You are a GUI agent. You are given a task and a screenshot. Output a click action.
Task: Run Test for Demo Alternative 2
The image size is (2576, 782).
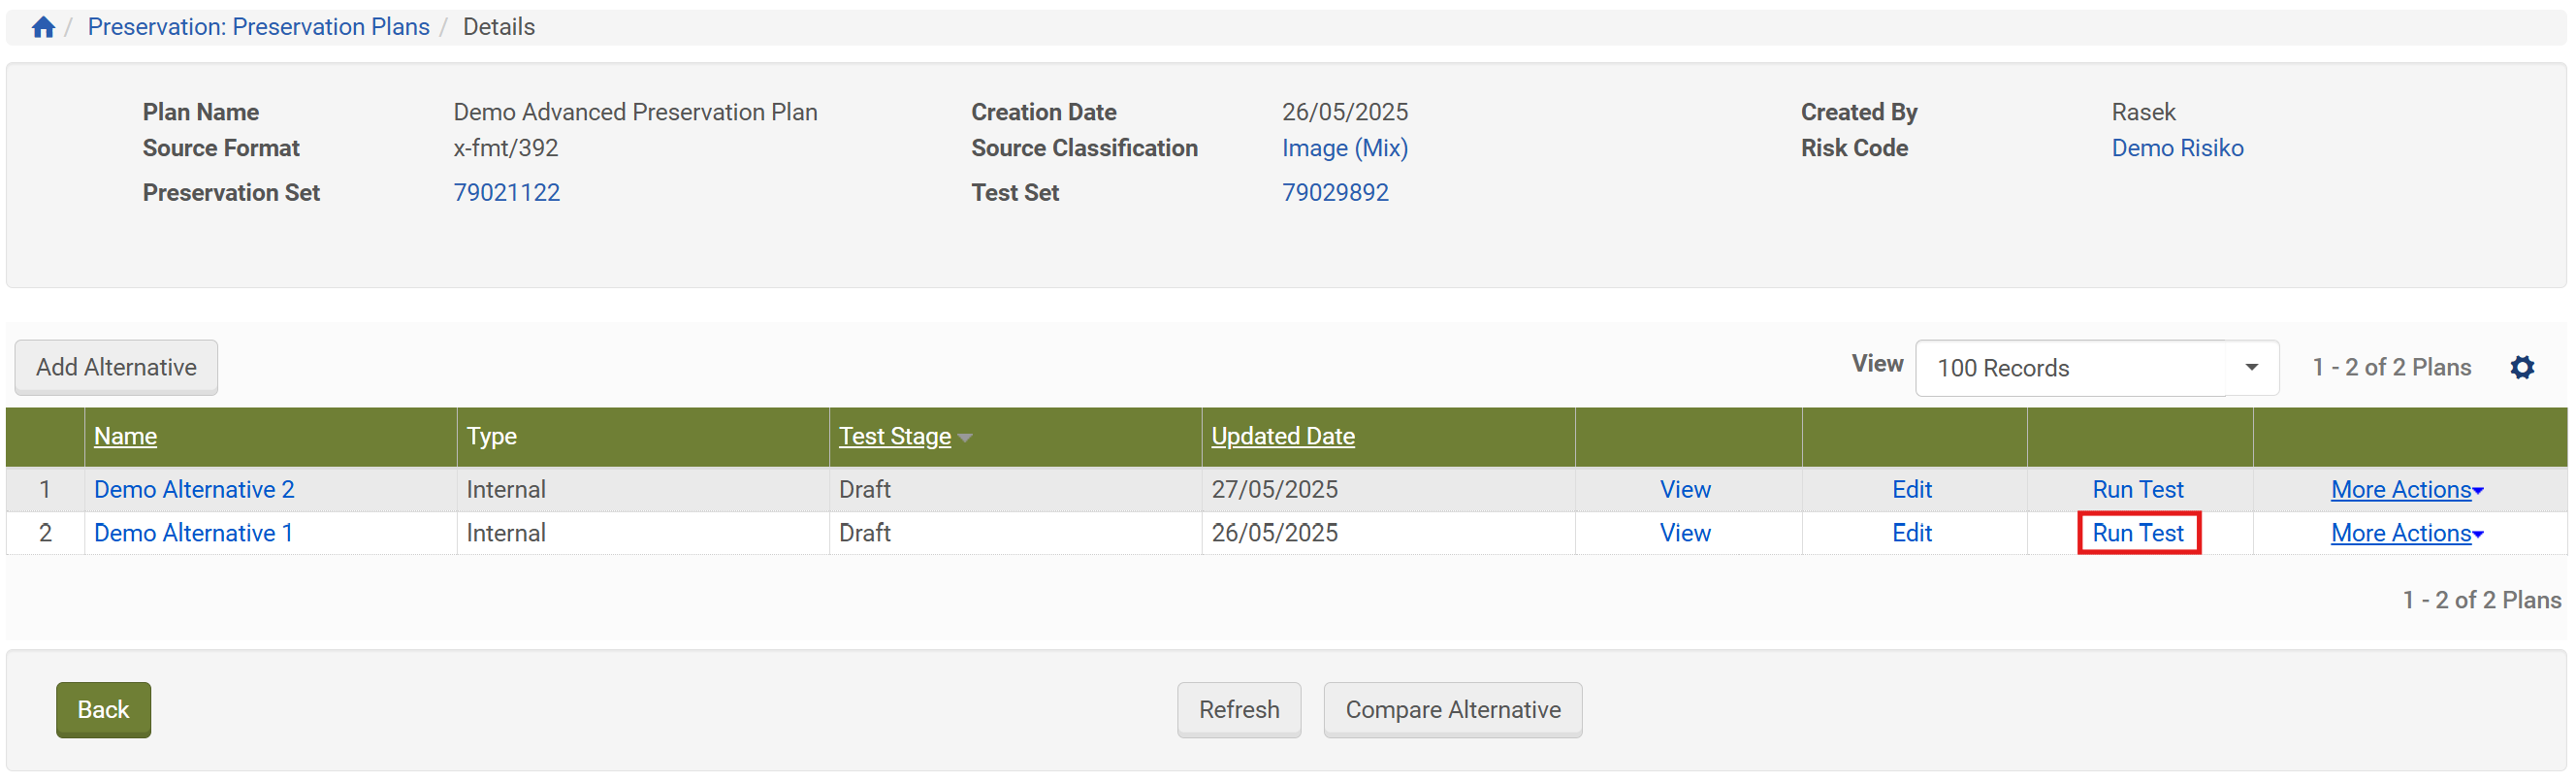2137,489
